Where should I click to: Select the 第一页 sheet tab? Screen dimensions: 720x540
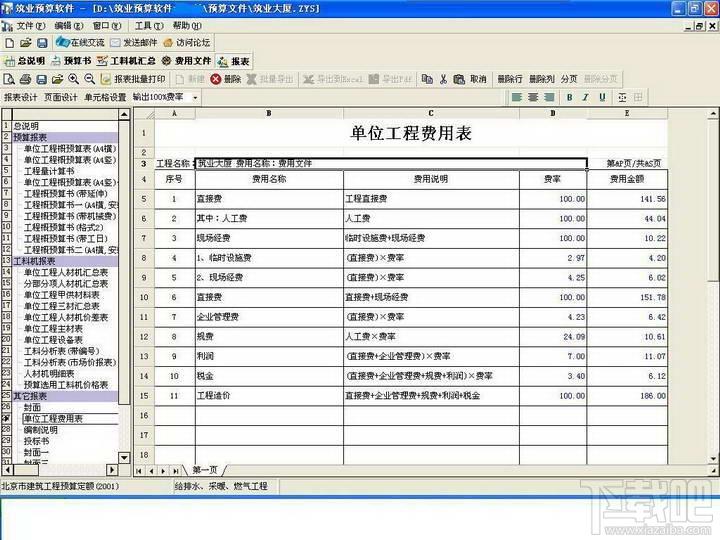[205, 470]
